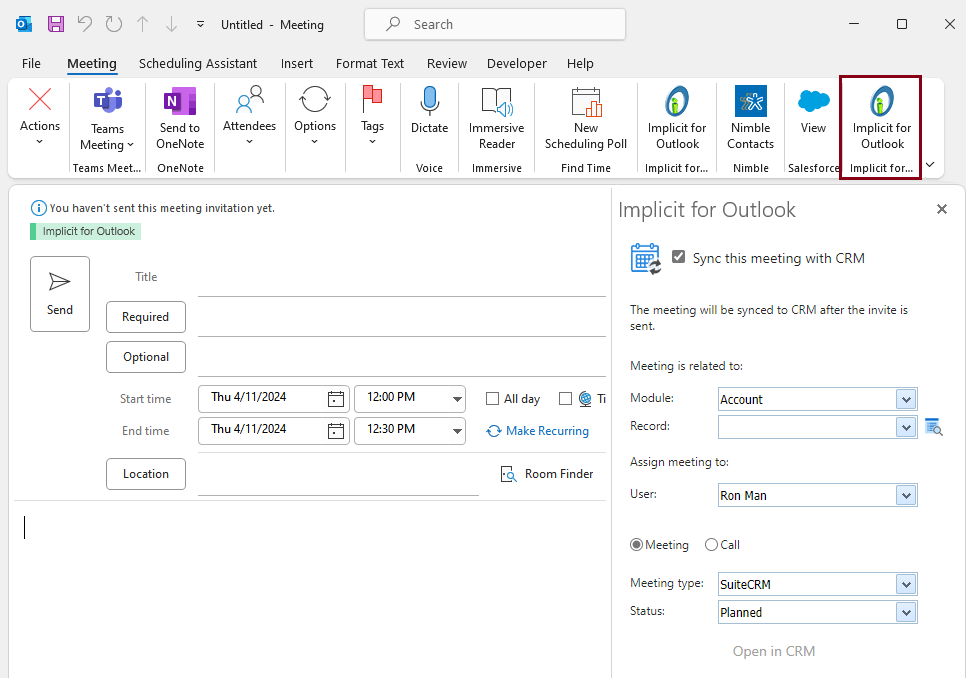Open the Help tab

[580, 63]
